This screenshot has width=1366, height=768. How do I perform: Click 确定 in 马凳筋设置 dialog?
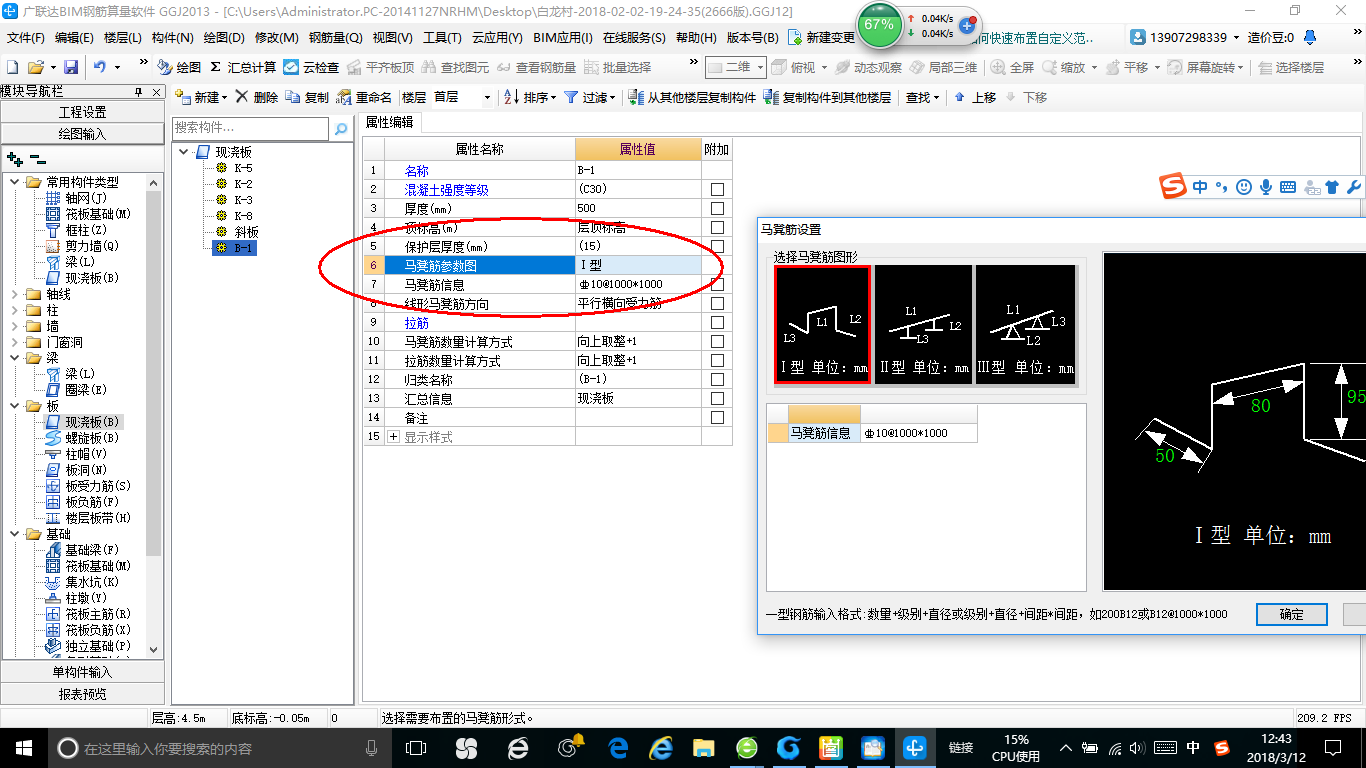[x=1292, y=614]
